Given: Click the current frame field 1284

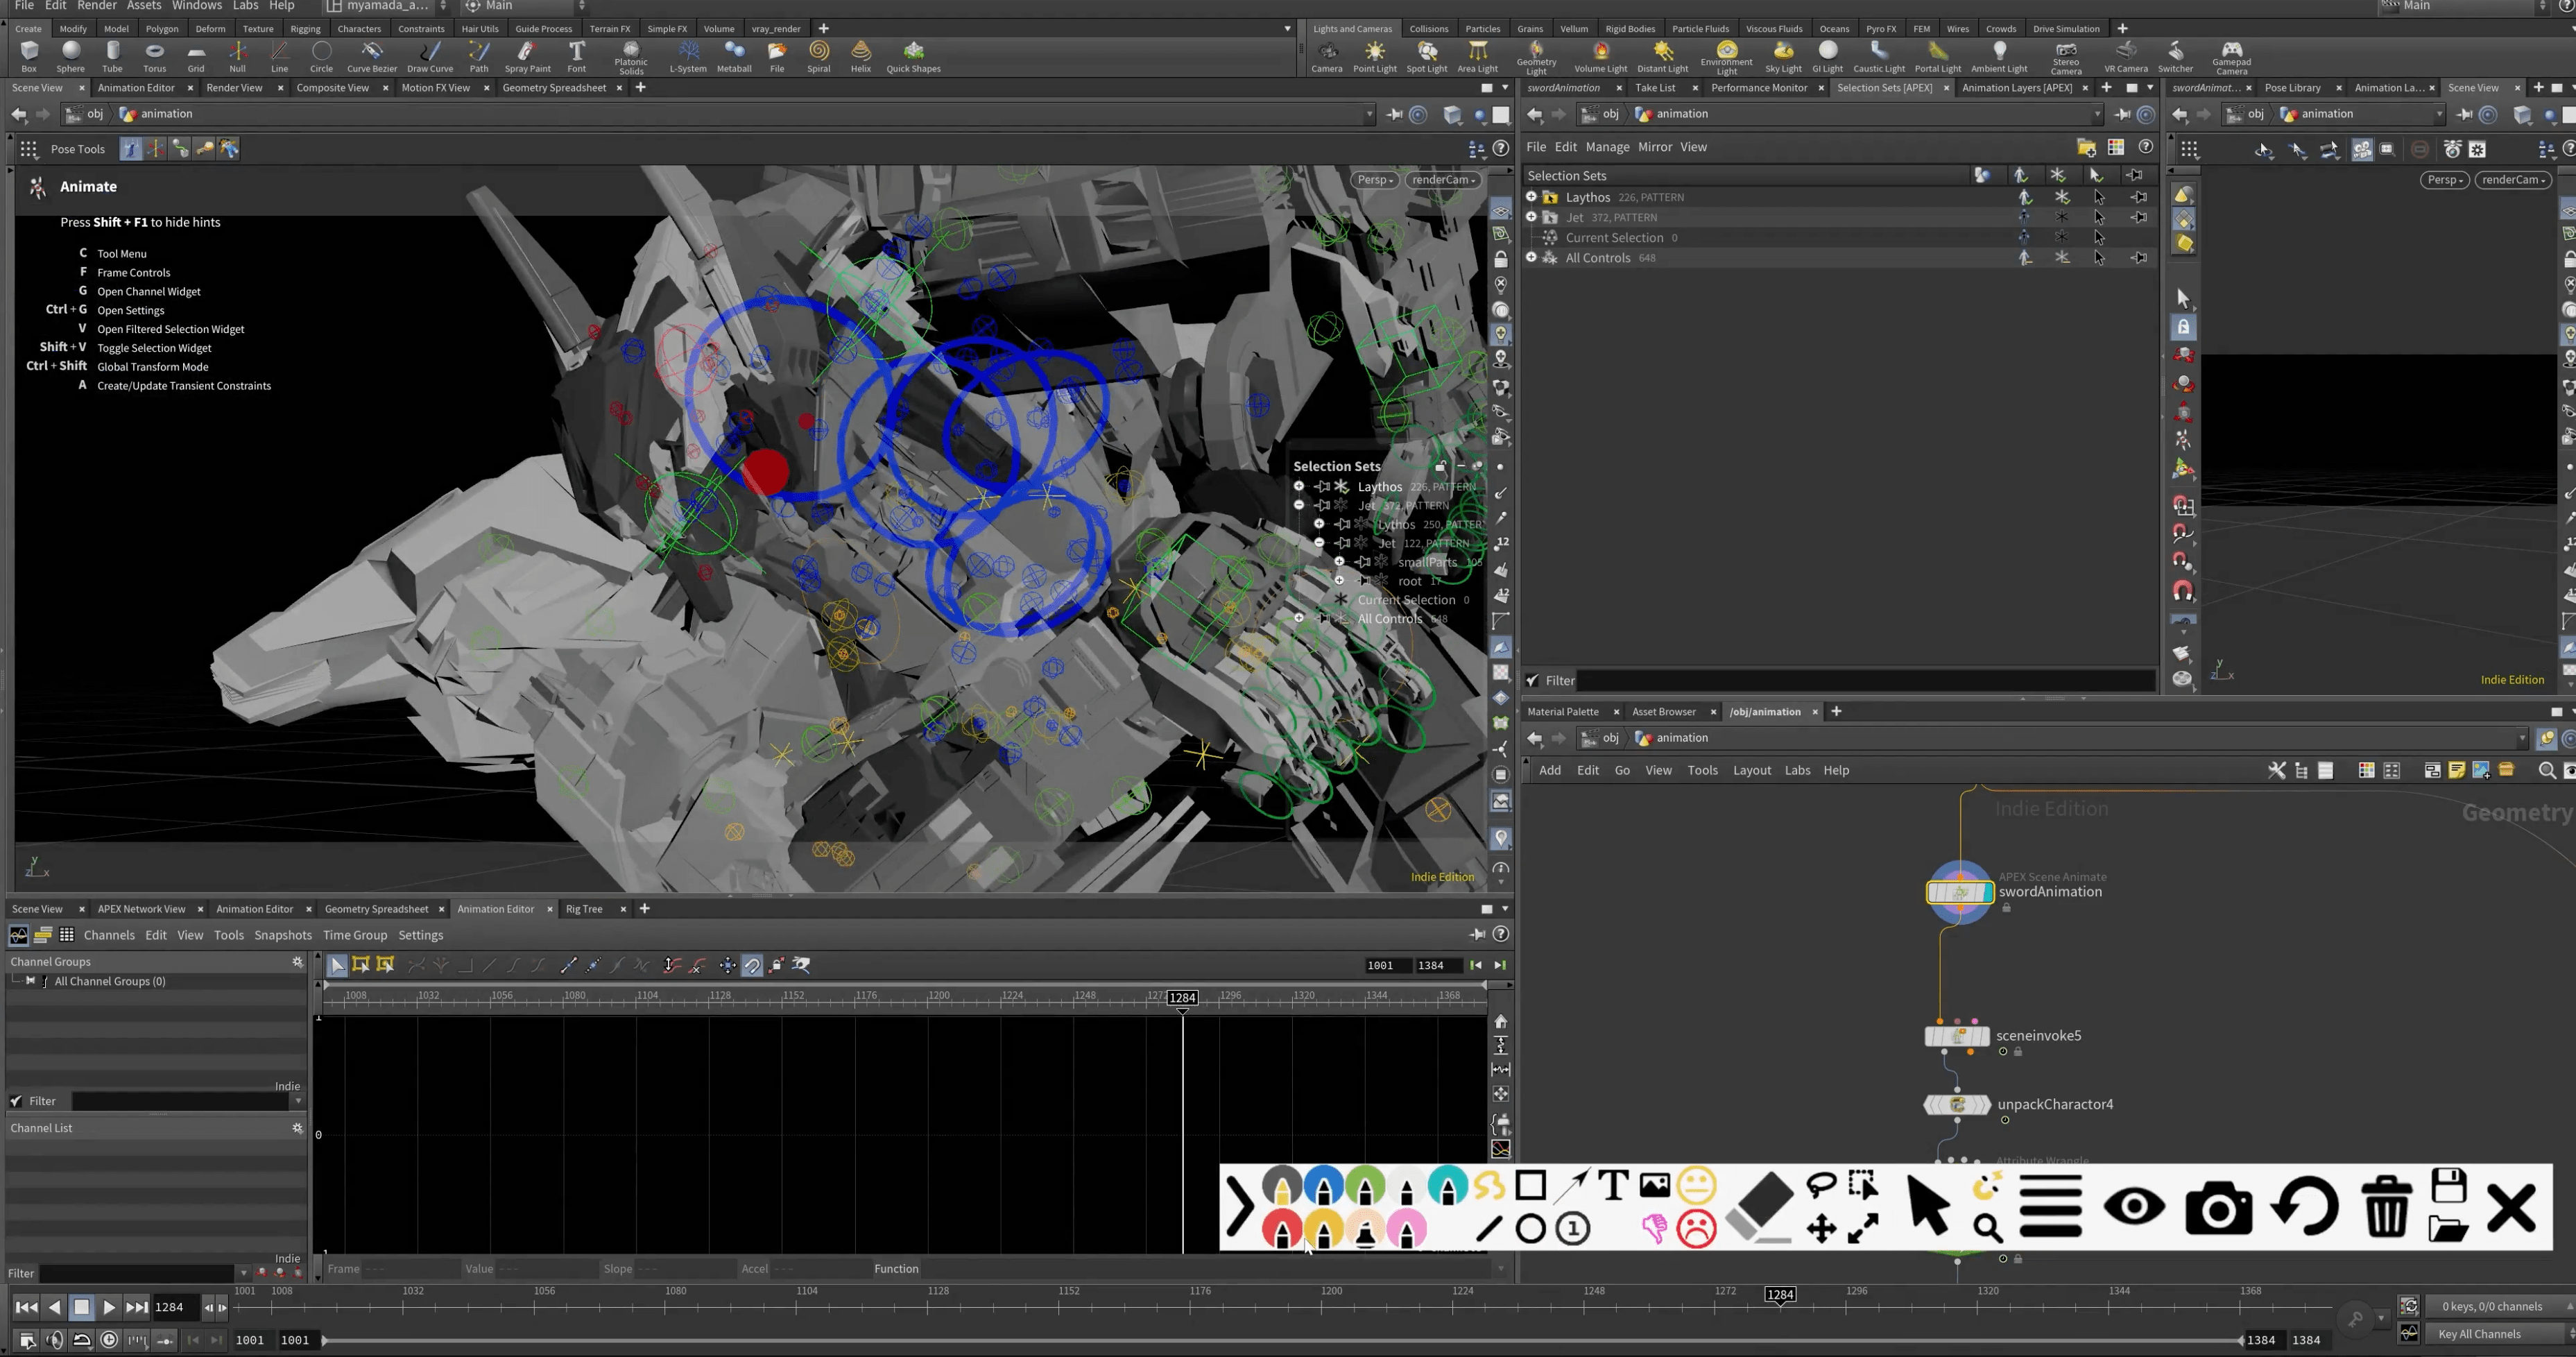Looking at the screenshot, I should click(x=175, y=1307).
